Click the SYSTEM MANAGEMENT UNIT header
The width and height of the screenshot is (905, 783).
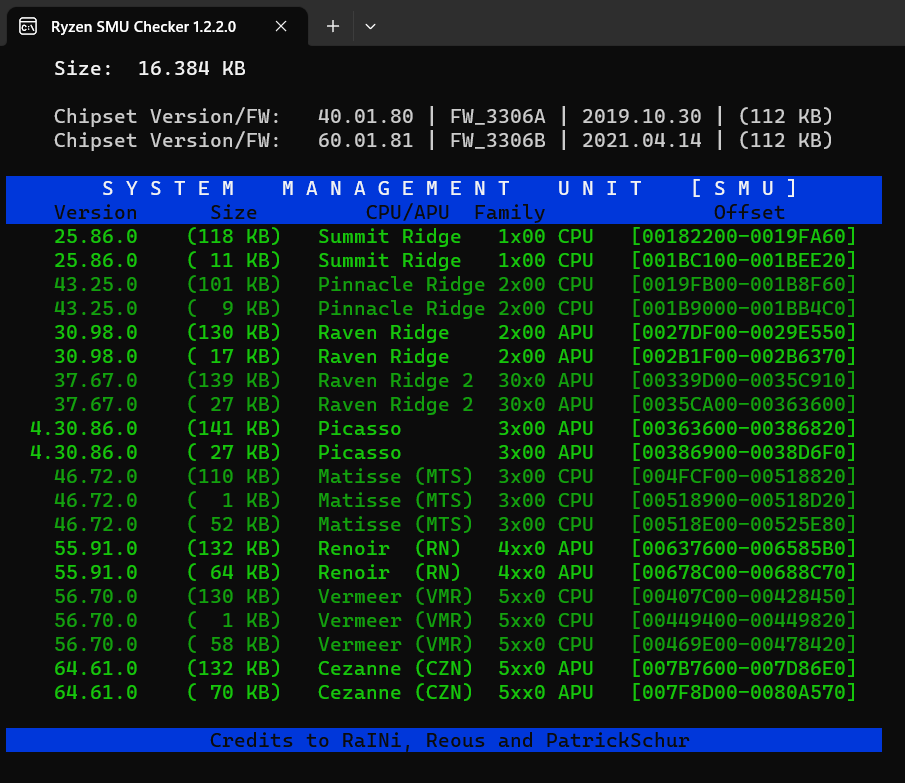pos(450,189)
